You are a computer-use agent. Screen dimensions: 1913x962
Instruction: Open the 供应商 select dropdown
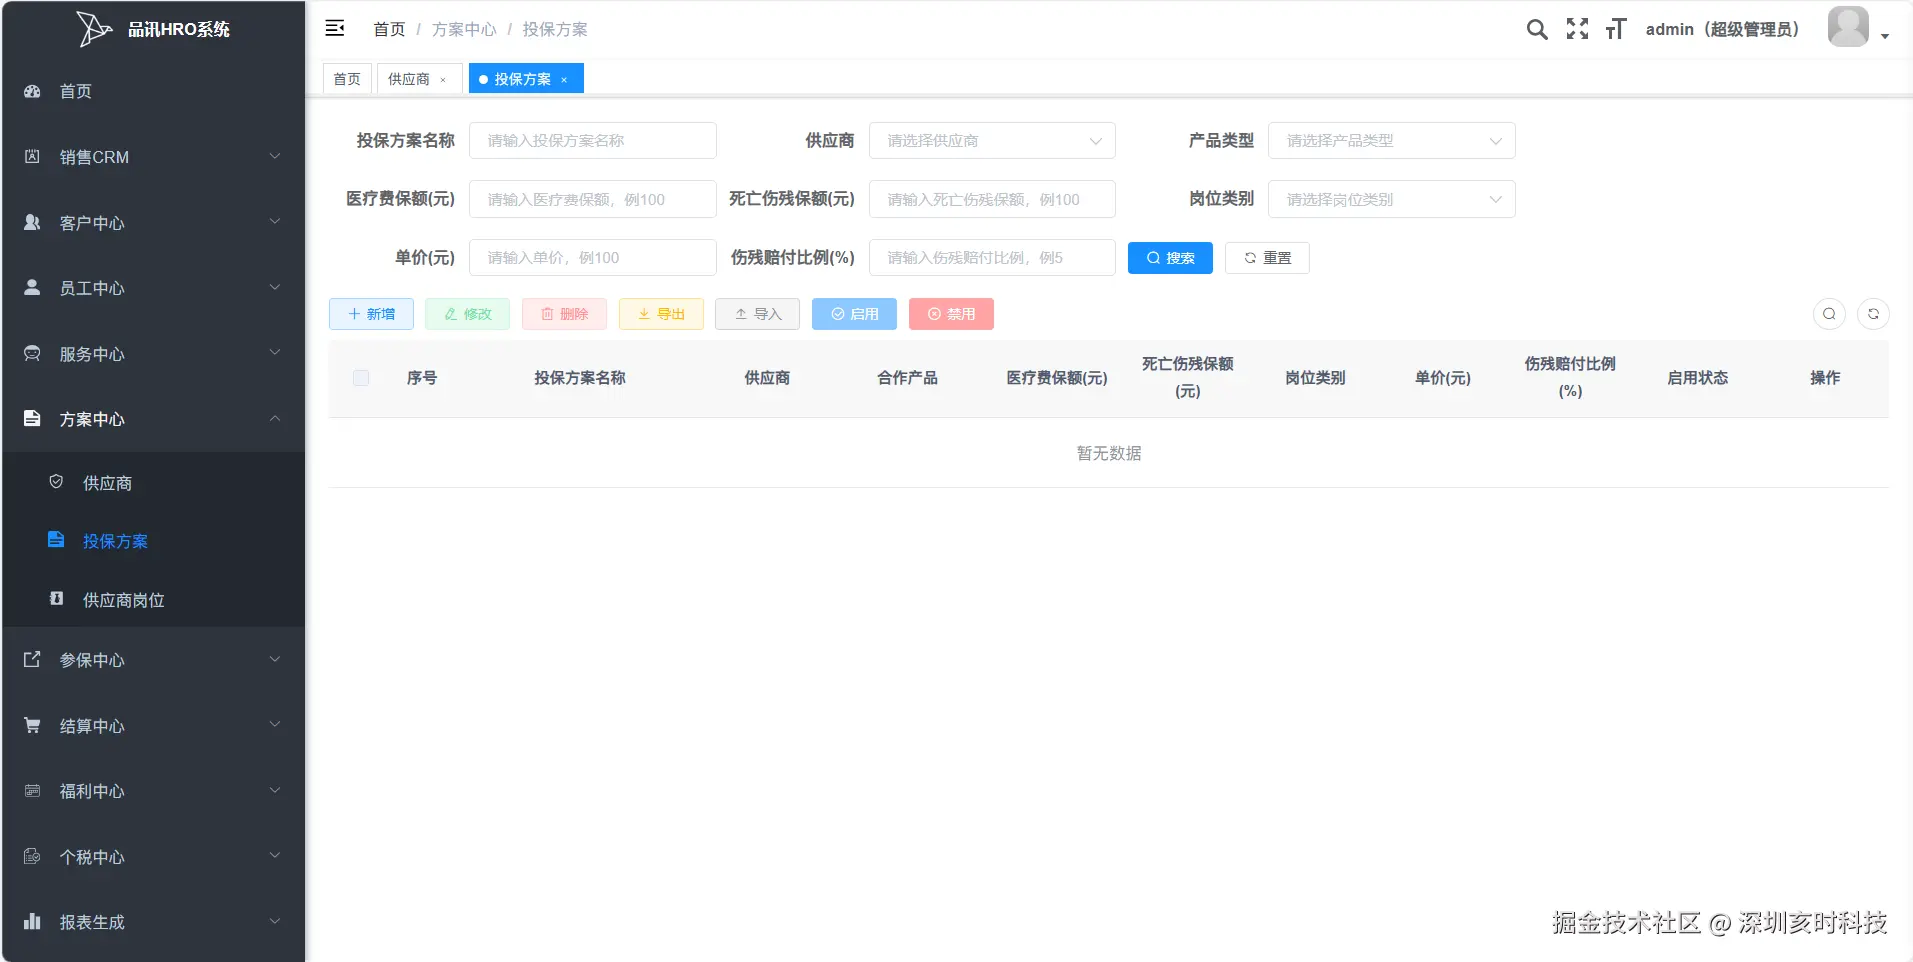pos(992,141)
